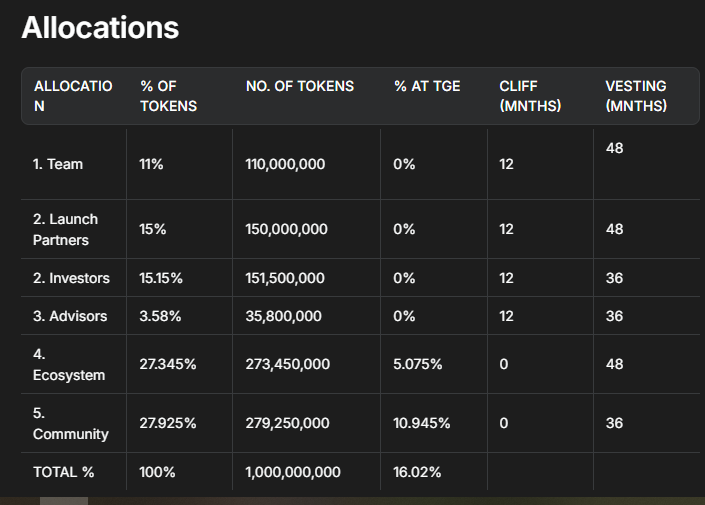705x505 pixels.
Task: Select the % AT TGE column header
Action: tap(427, 86)
